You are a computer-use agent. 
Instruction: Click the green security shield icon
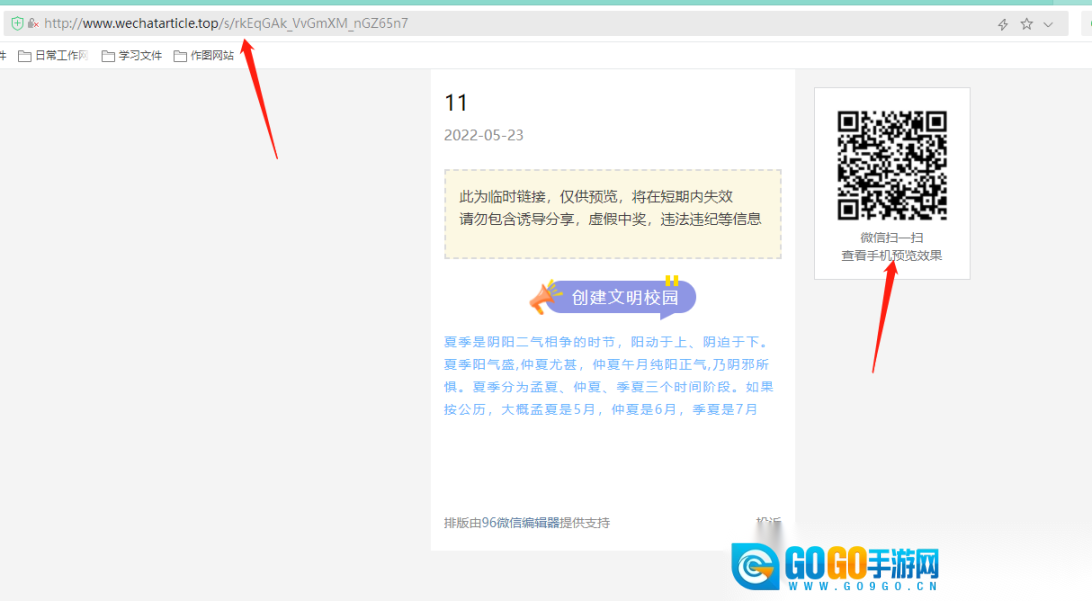pos(17,23)
